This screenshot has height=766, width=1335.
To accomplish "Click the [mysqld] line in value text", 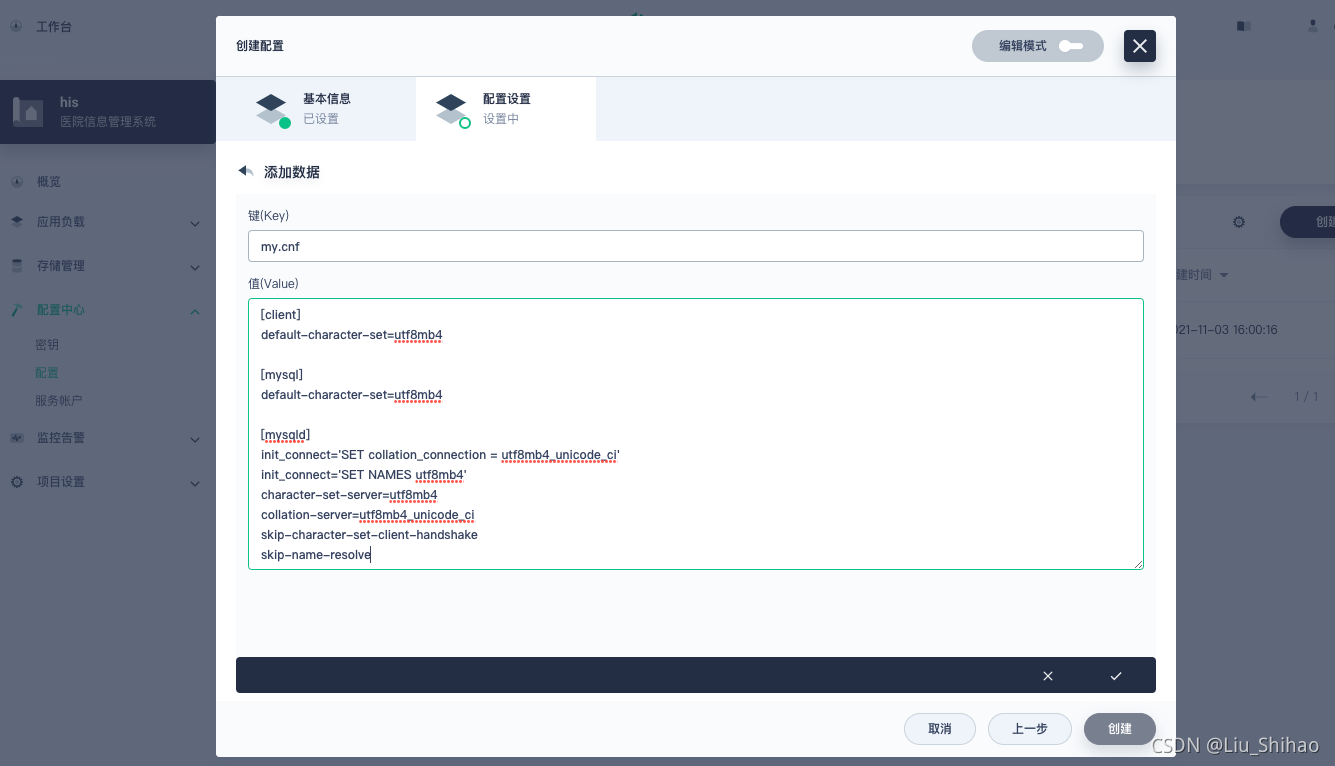I will click(286, 435).
